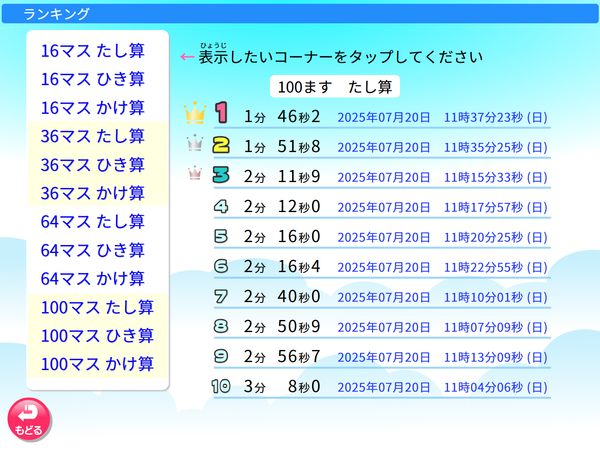Click timestamp 11時37分23秒 (日)

496,117
